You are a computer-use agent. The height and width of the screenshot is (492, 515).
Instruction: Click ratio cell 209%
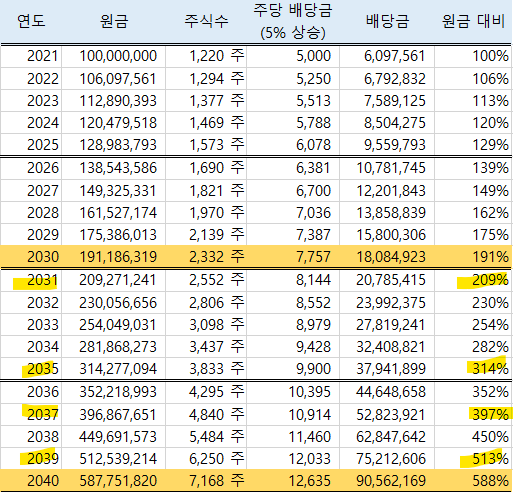(491, 280)
